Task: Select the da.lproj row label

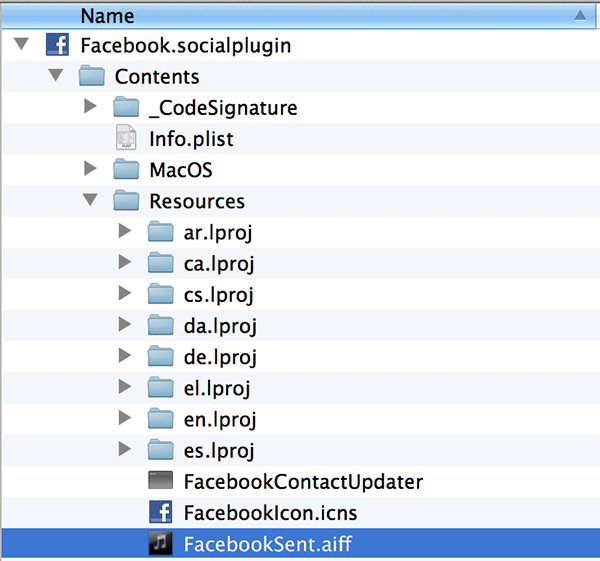Action: click(220, 326)
